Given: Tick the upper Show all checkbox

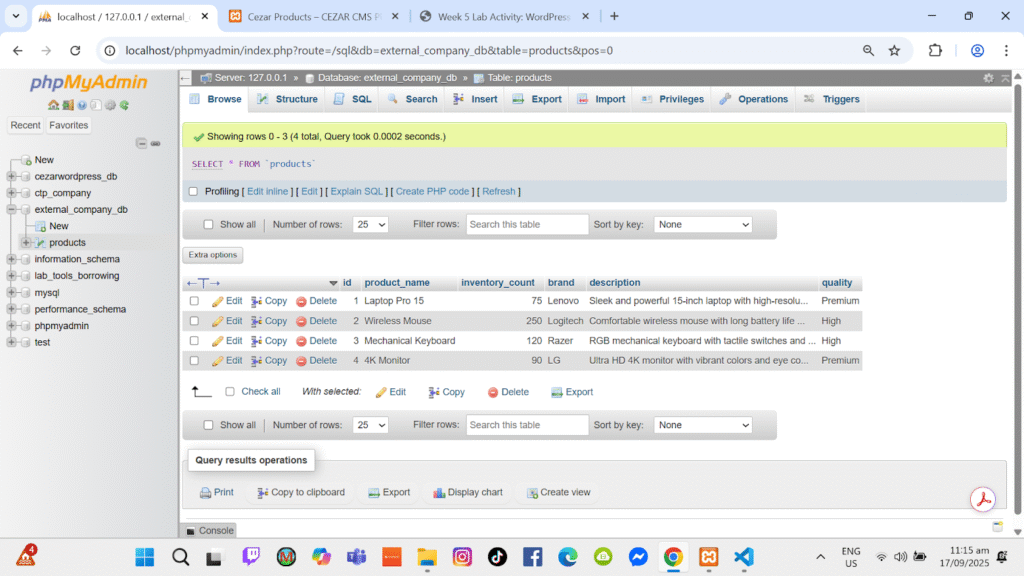Looking at the screenshot, I should tap(208, 225).
